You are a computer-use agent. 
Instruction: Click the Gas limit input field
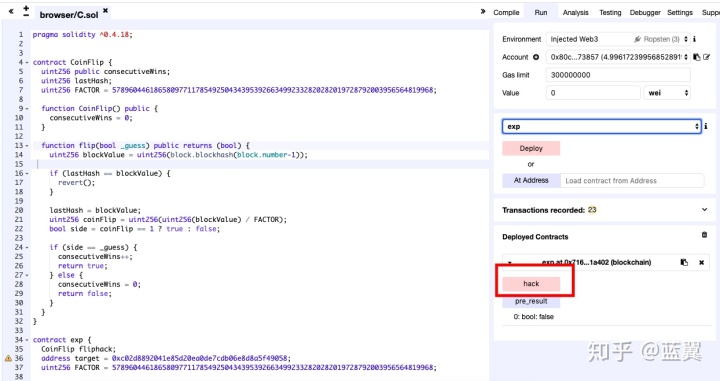point(618,75)
